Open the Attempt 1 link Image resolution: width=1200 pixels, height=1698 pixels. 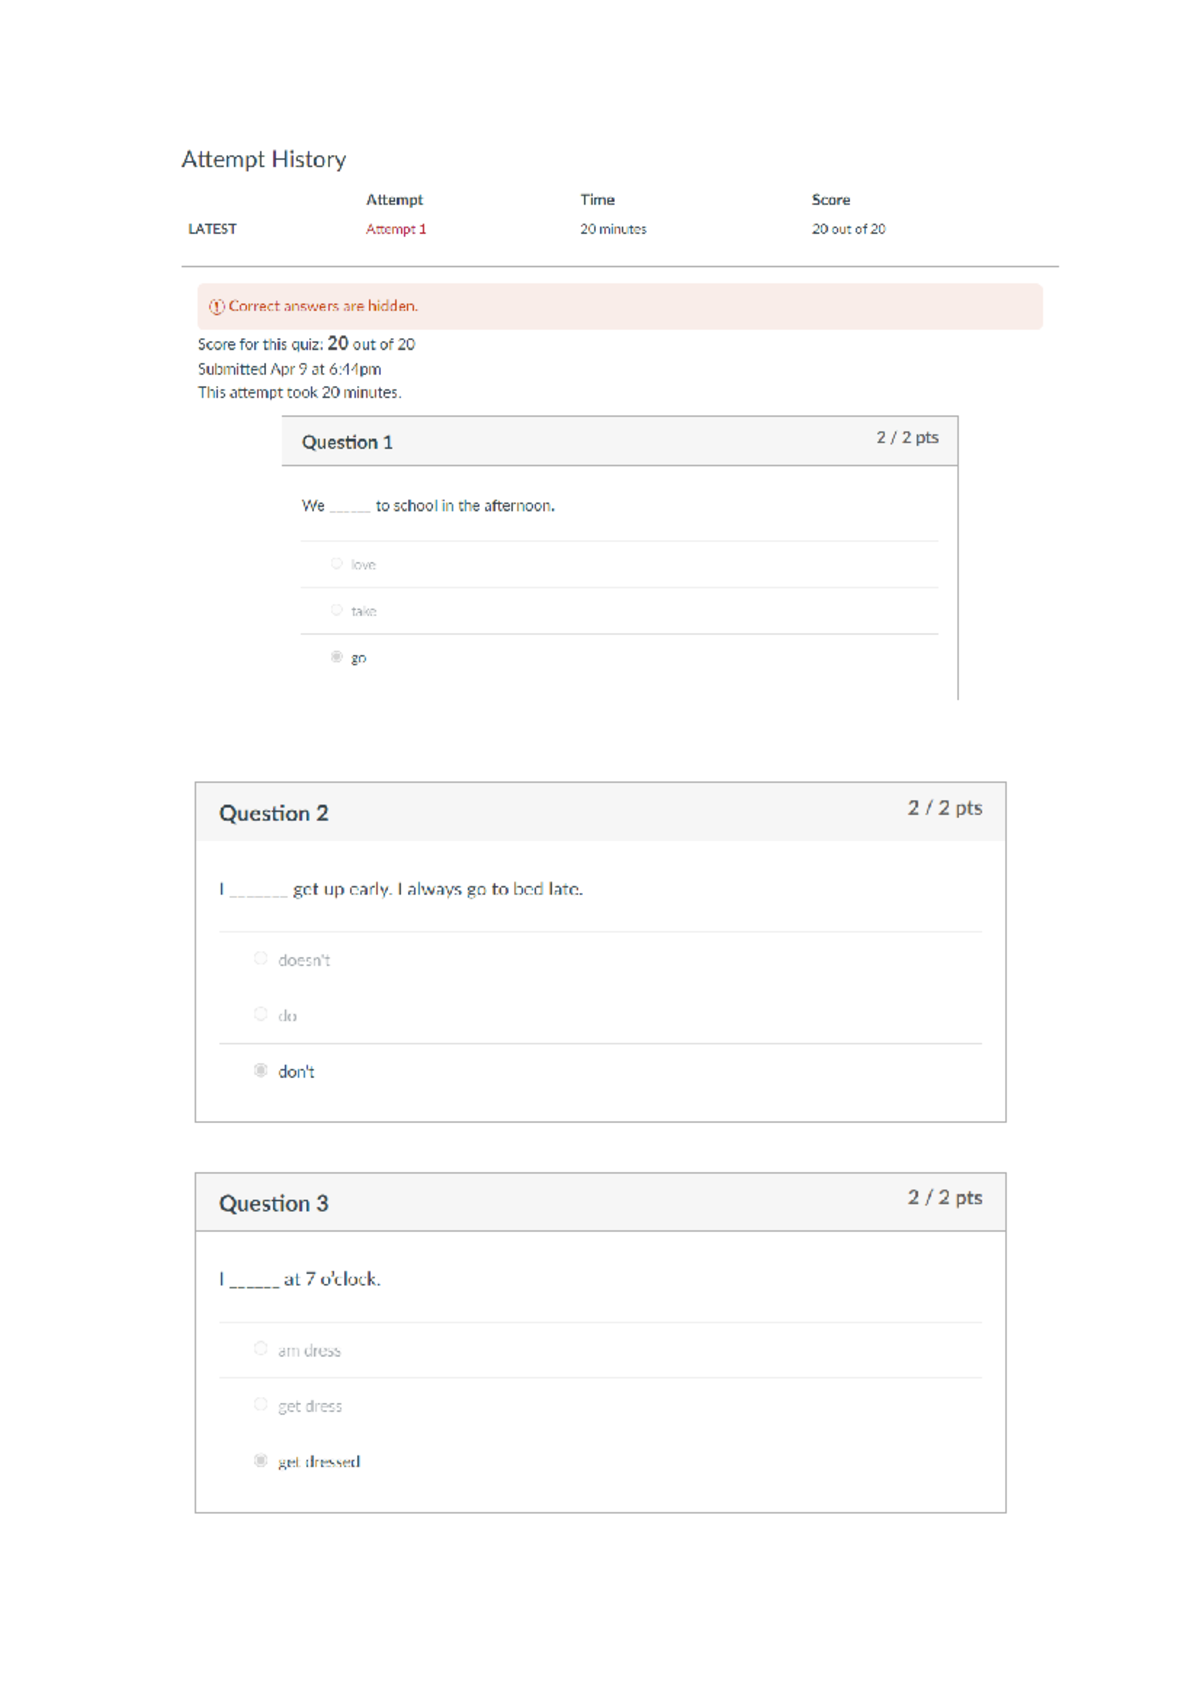[396, 228]
